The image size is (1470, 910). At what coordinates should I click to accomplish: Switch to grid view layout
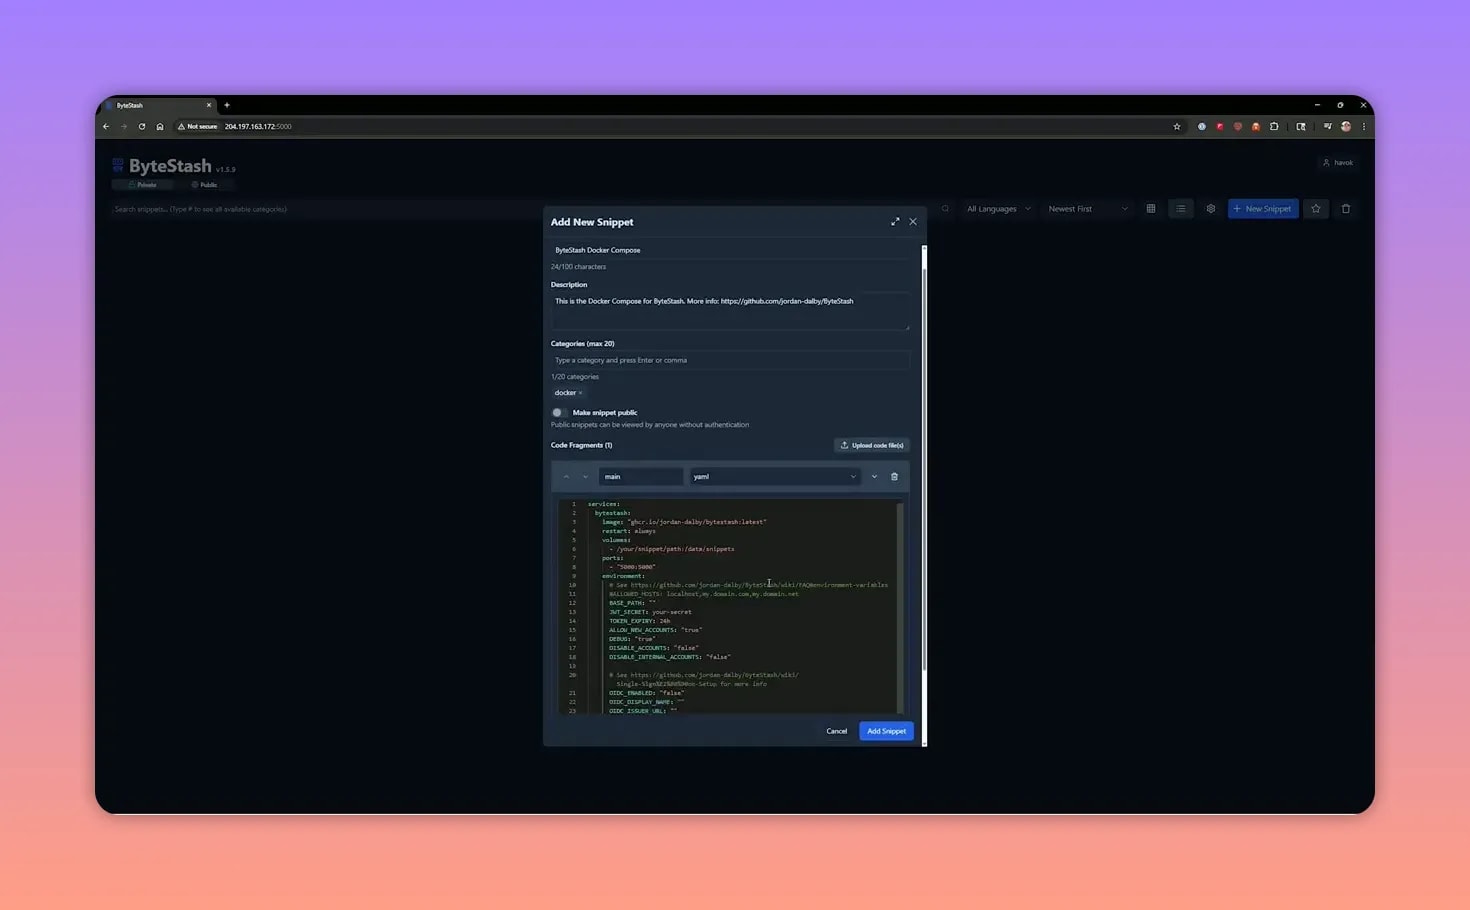(1151, 209)
